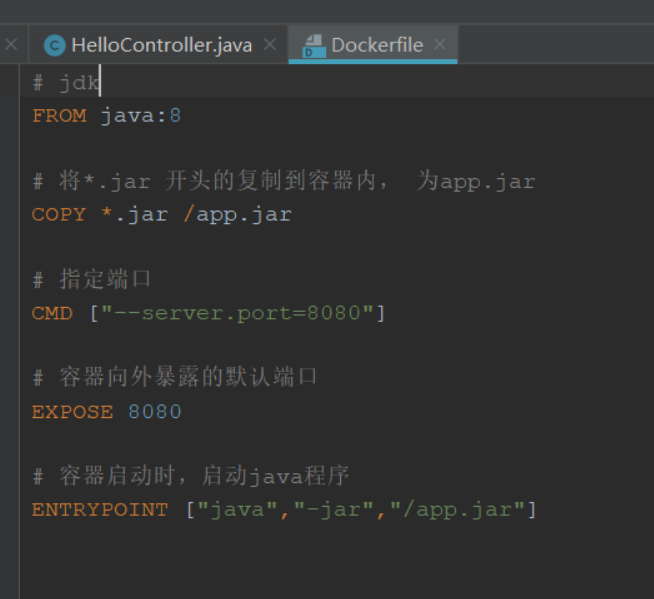Click the ENTRYPOINT keyword
Screen dimensions: 654x599
[x=100, y=510]
